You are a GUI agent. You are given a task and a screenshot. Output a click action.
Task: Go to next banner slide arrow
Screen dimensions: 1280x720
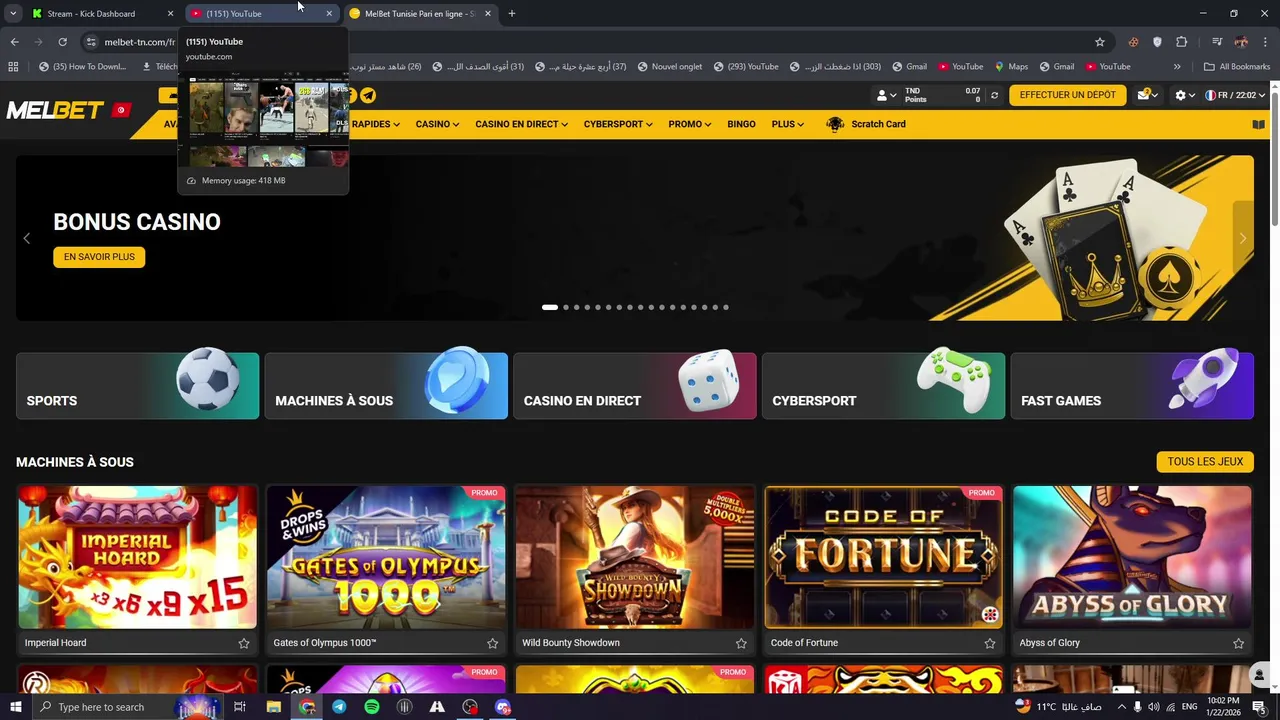[1243, 238]
